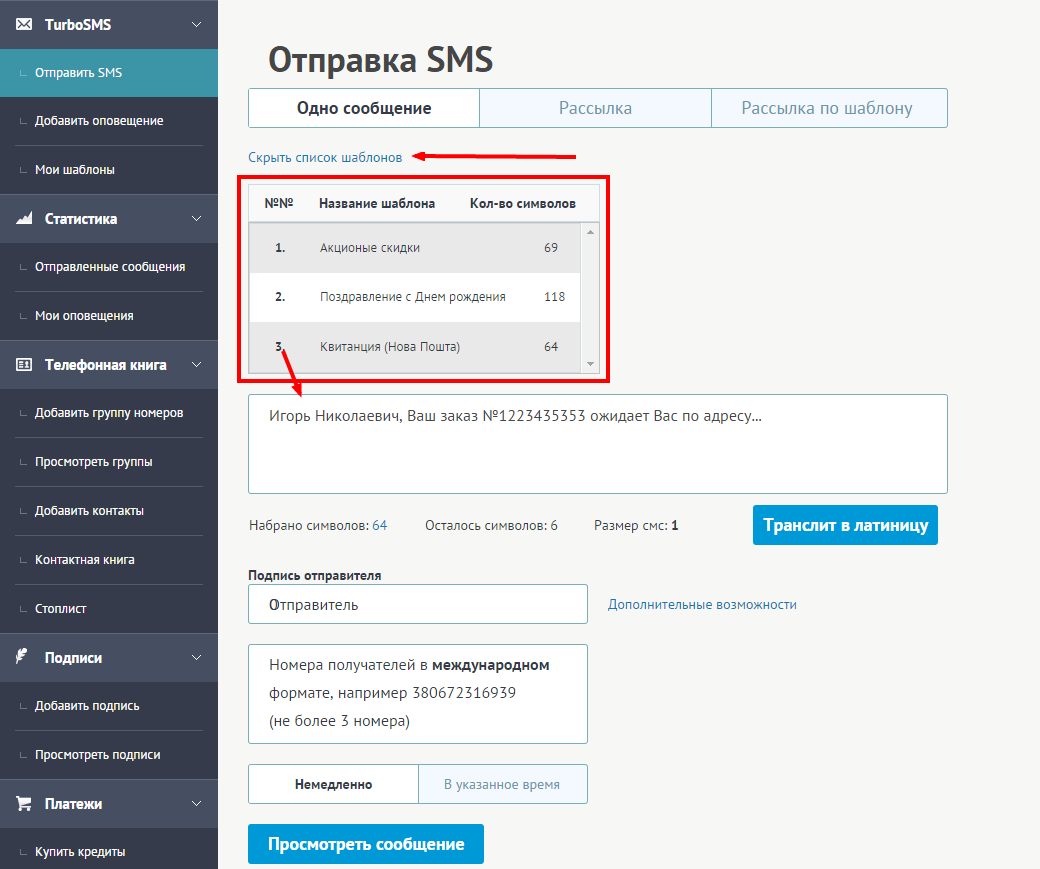Click the 118 symbols count cell

554,297
